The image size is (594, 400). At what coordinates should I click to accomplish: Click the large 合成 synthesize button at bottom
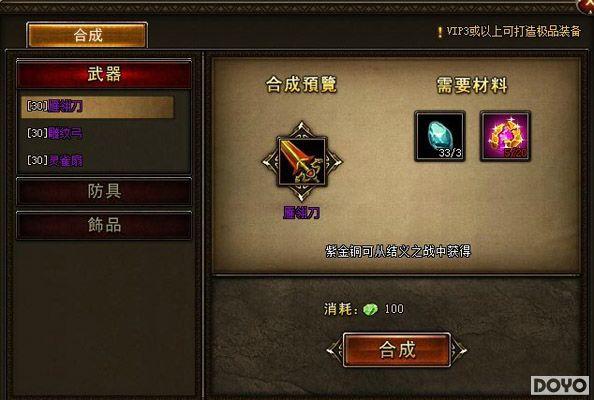pos(397,350)
